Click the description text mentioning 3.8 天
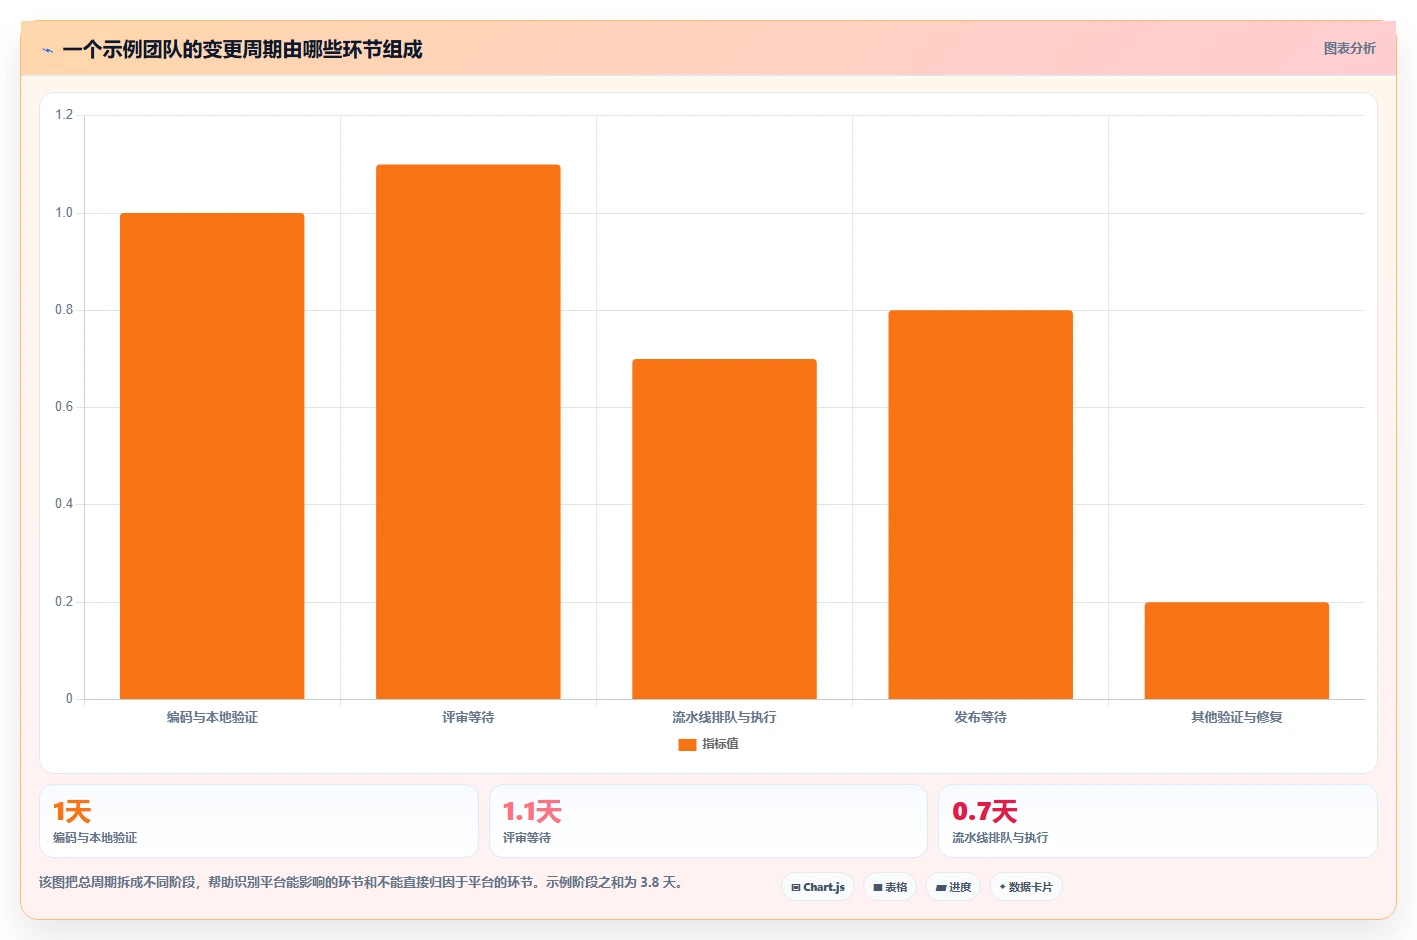Viewport: 1417px width, 940px height. [362, 882]
